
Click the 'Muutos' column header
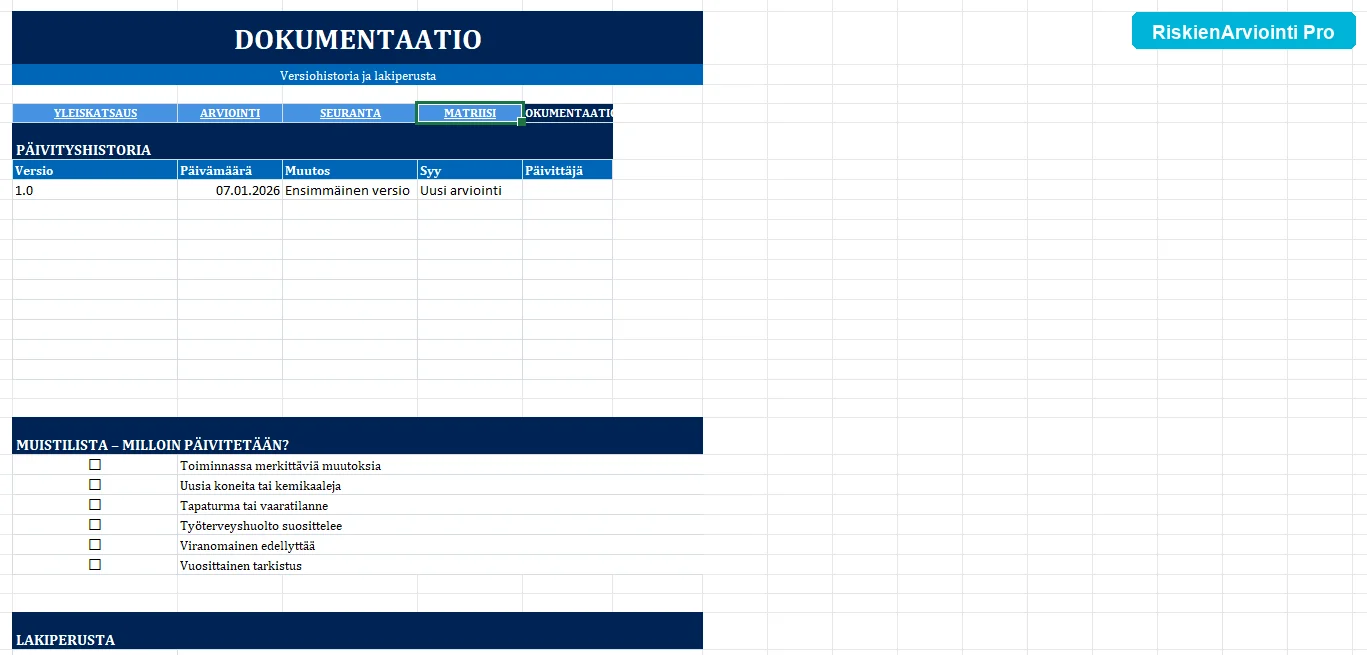[350, 170]
